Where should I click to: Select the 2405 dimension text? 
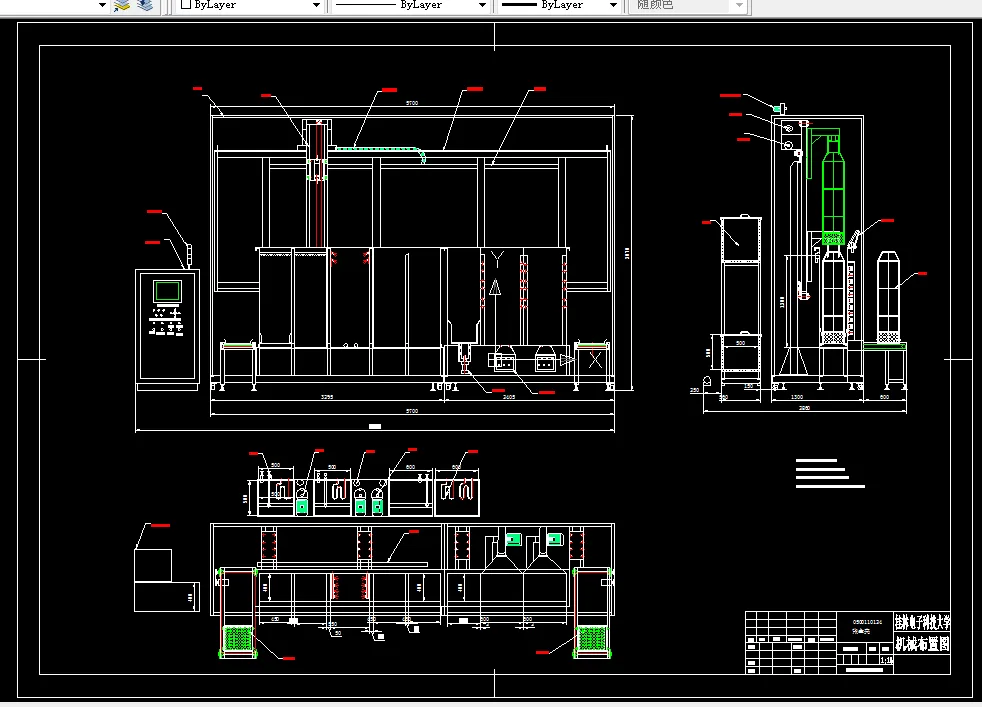coord(509,396)
